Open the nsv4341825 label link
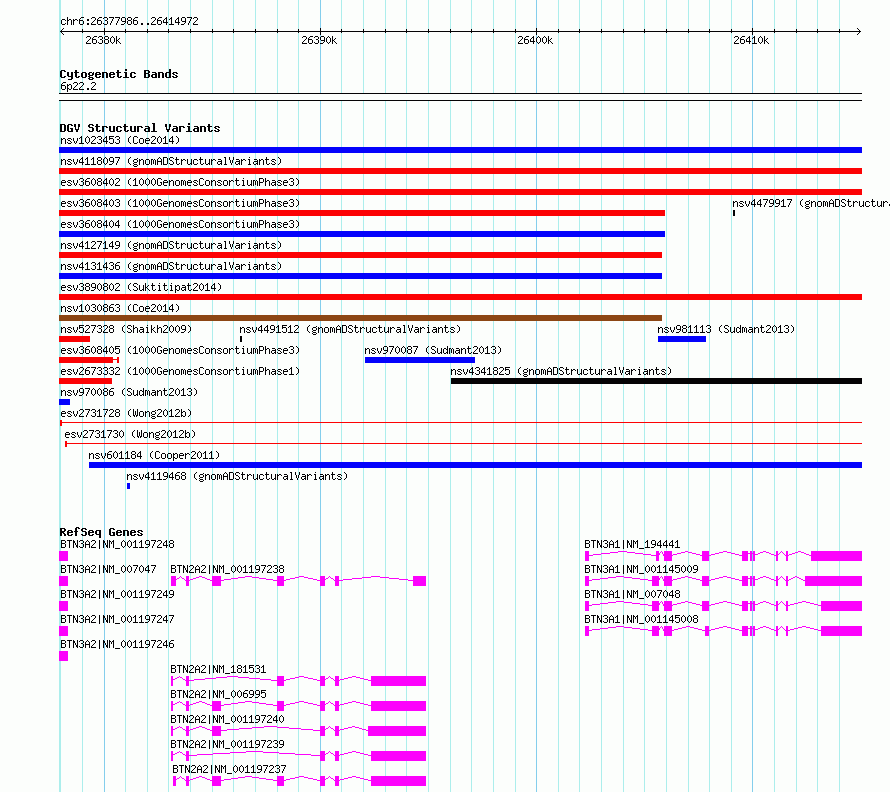 561,371
